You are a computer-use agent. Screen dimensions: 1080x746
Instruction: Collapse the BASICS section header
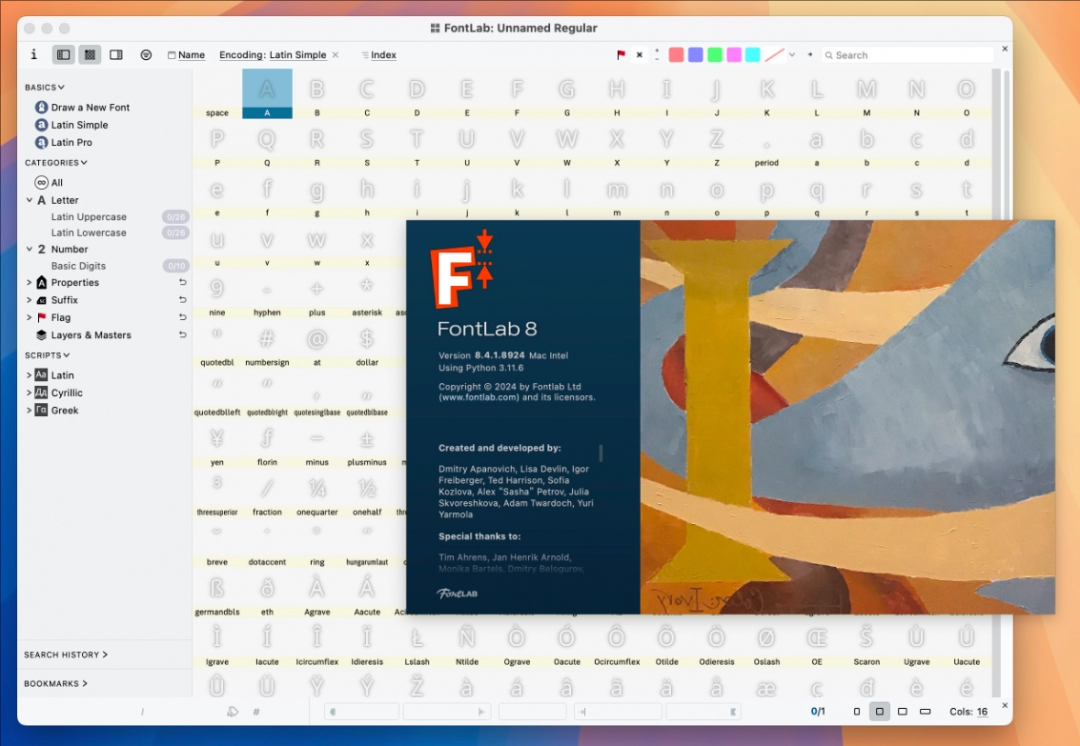pyautogui.click(x=45, y=87)
